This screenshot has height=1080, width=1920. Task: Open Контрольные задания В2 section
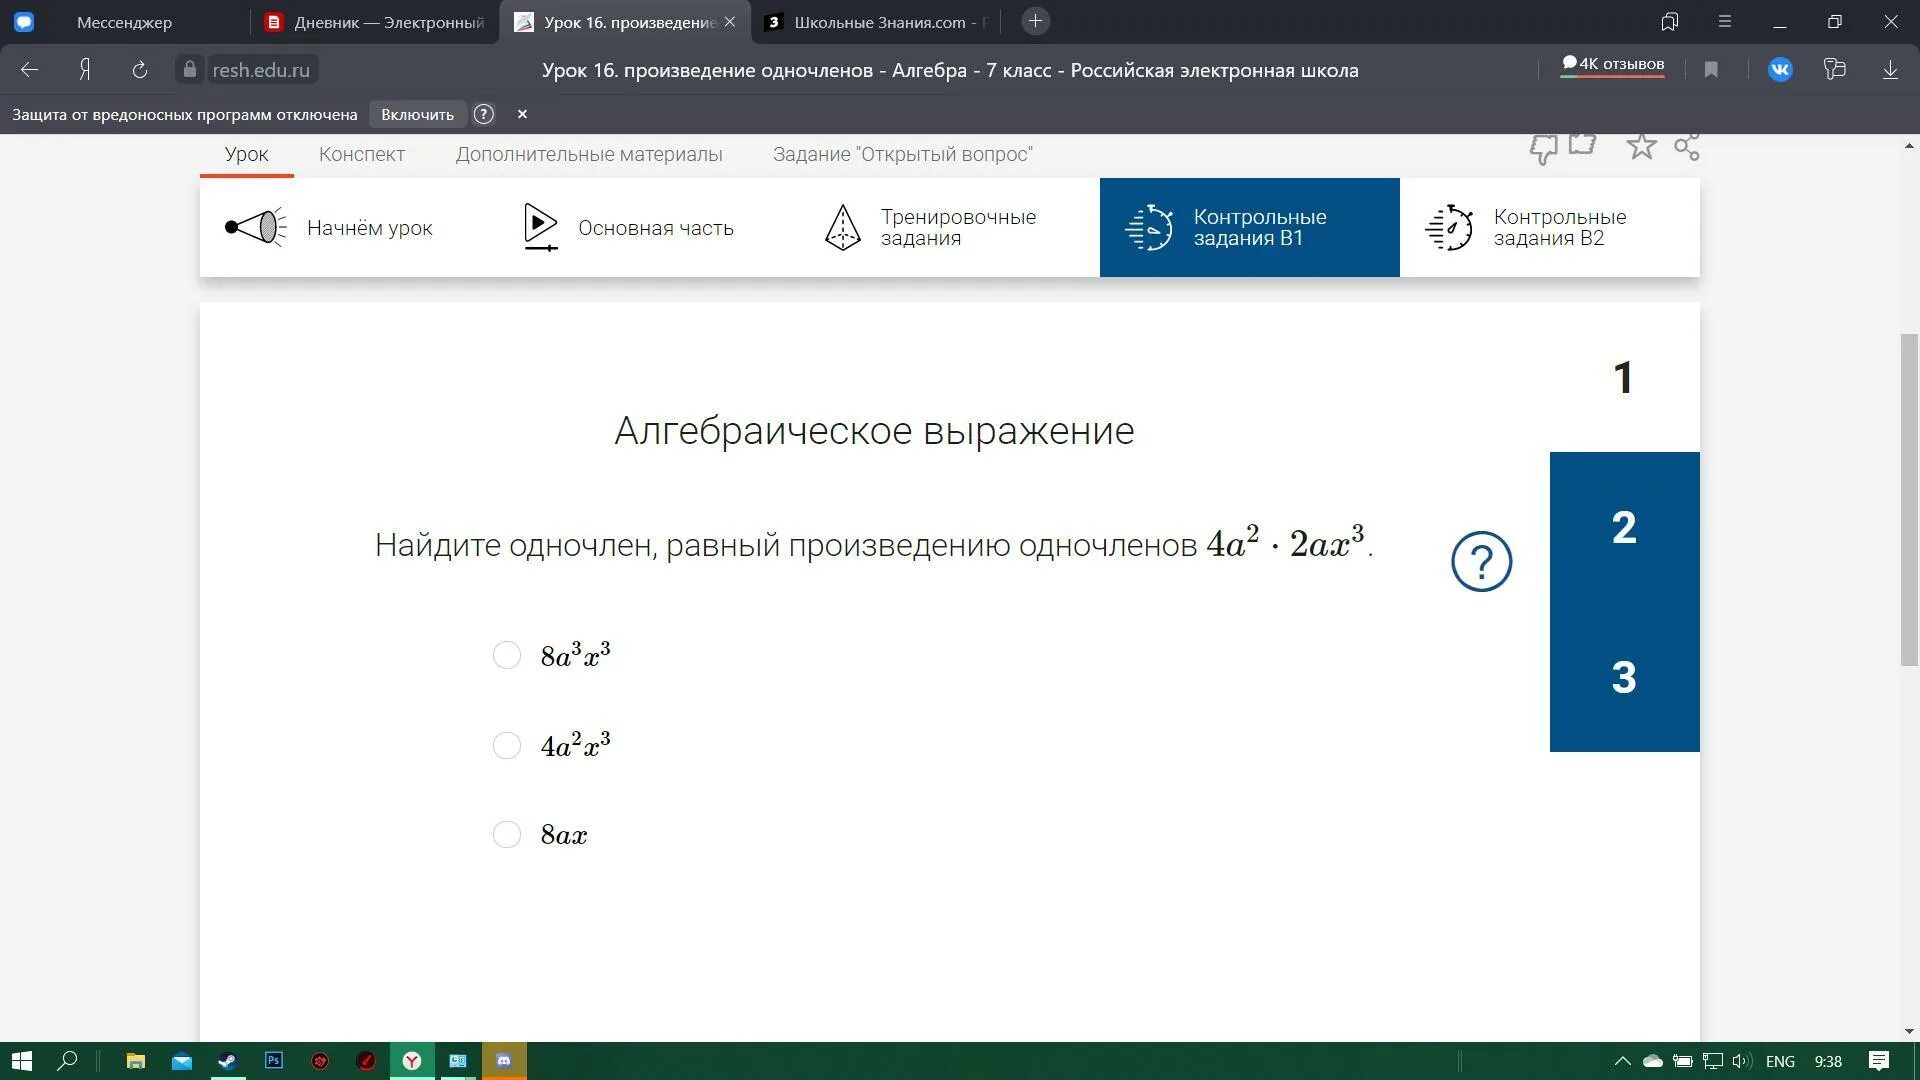(1549, 228)
